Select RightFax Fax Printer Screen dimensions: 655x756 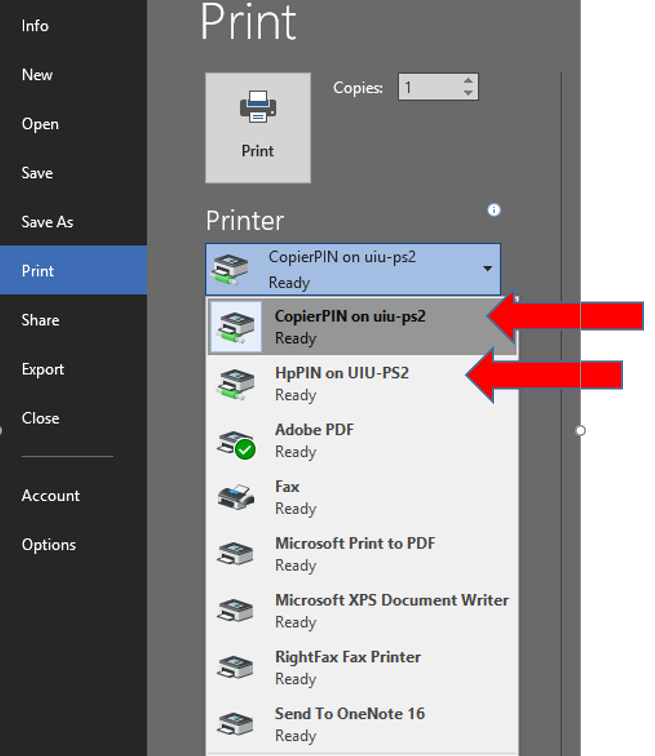(x=347, y=667)
